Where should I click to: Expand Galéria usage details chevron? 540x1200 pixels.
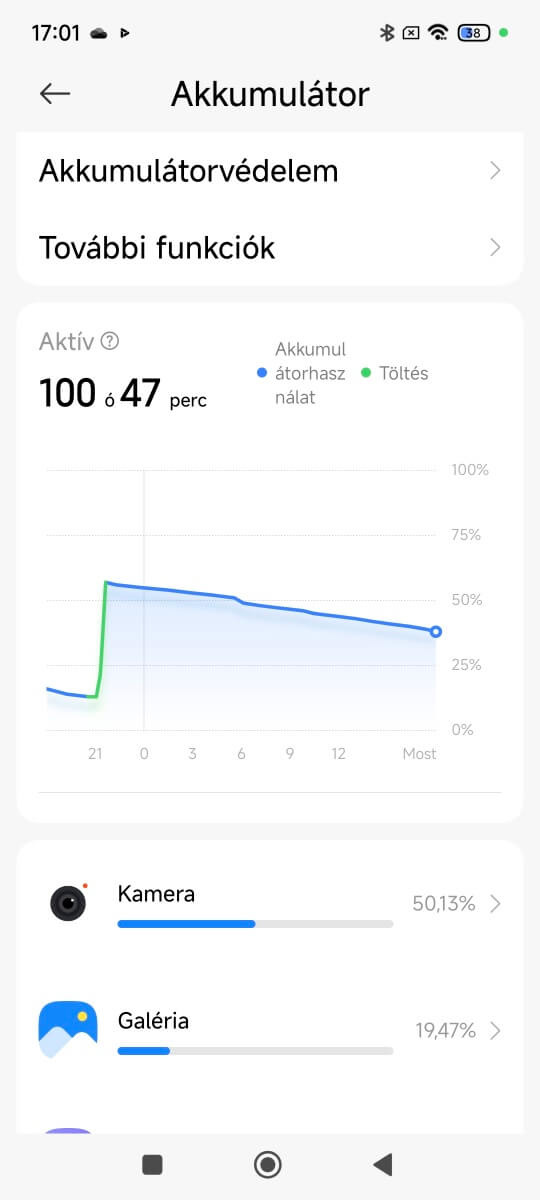495,1031
